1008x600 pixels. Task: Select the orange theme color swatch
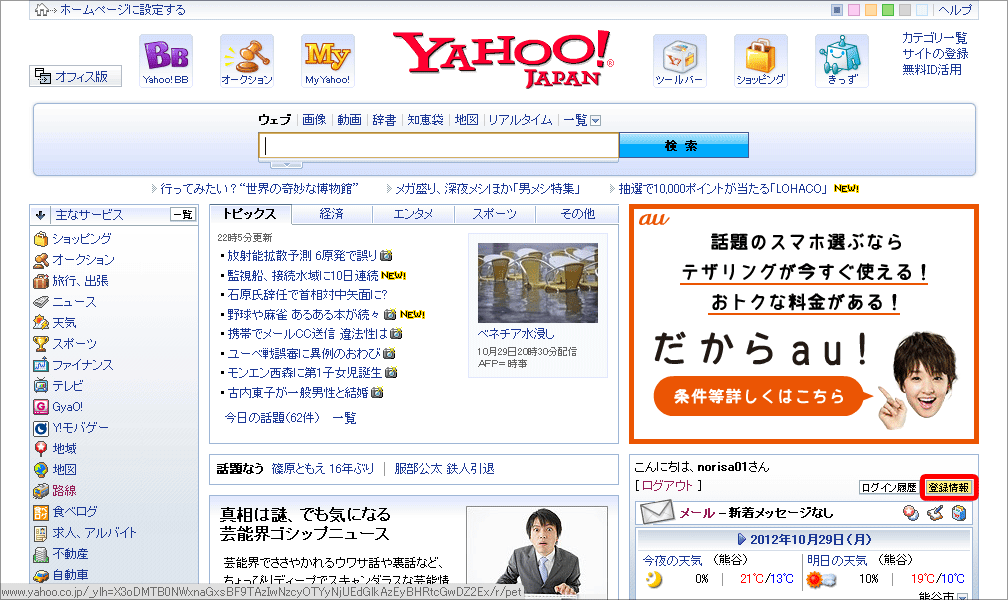(871, 10)
